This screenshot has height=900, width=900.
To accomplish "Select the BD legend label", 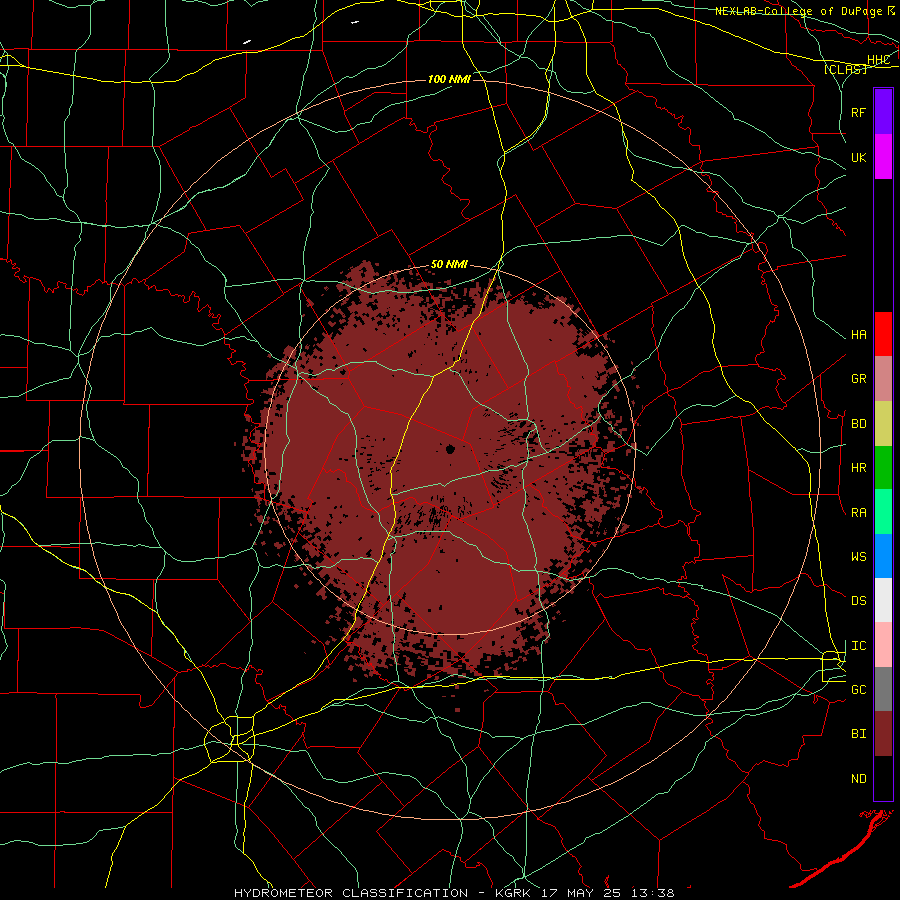I will pyautogui.click(x=859, y=424).
